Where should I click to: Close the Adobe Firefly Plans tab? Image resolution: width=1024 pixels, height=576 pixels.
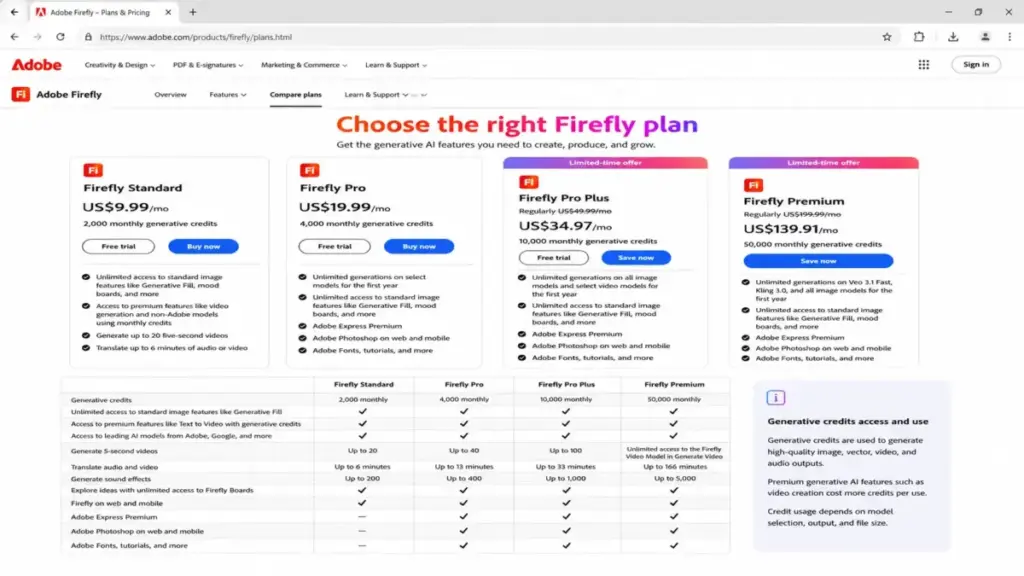click(168, 12)
